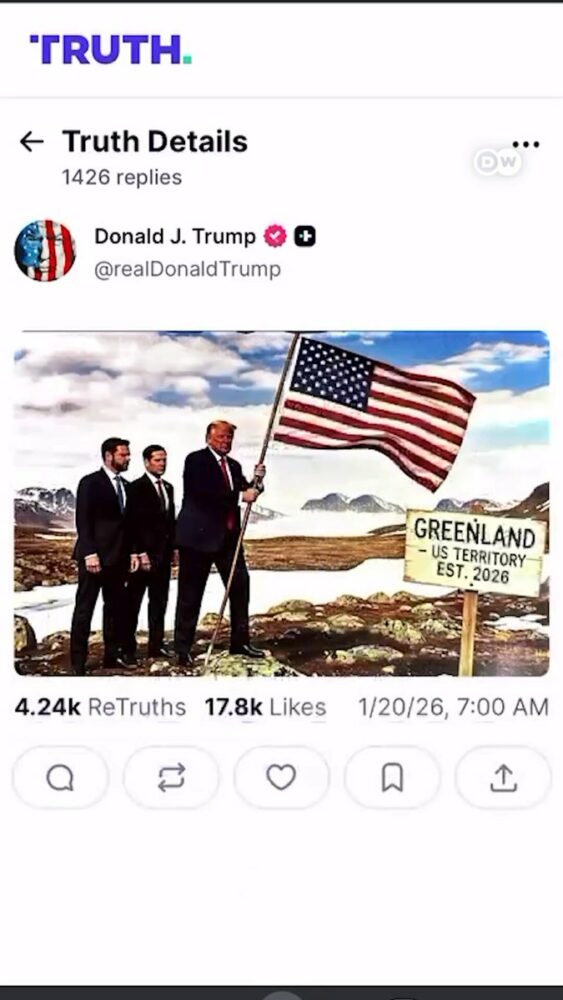
Task: Like the post with the heart icon
Action: 281,777
